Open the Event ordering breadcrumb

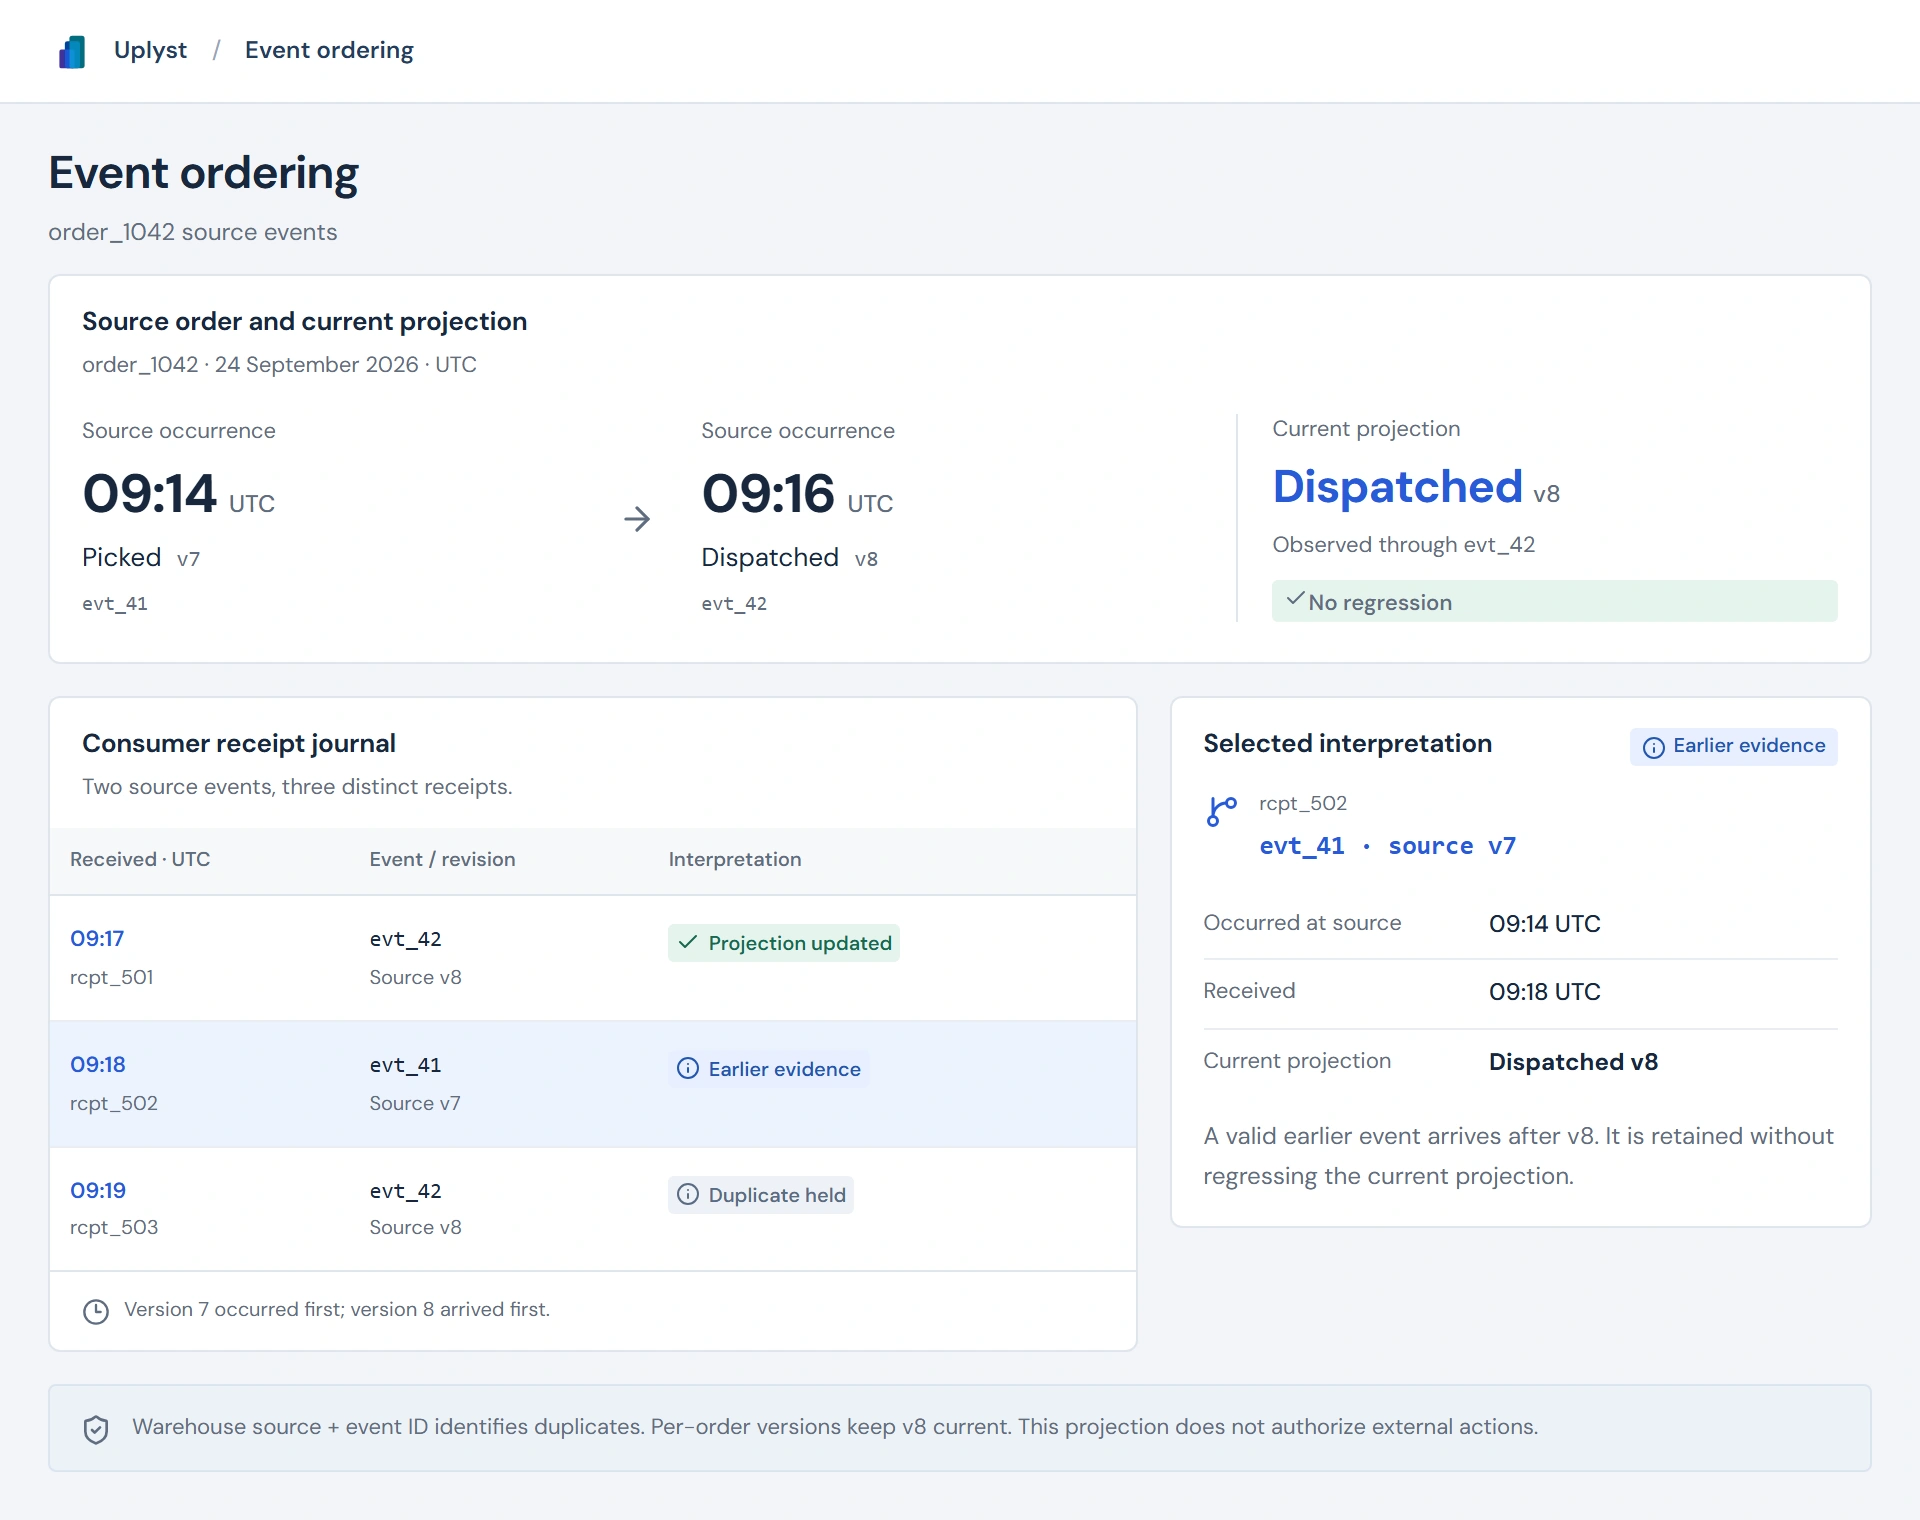pos(329,50)
